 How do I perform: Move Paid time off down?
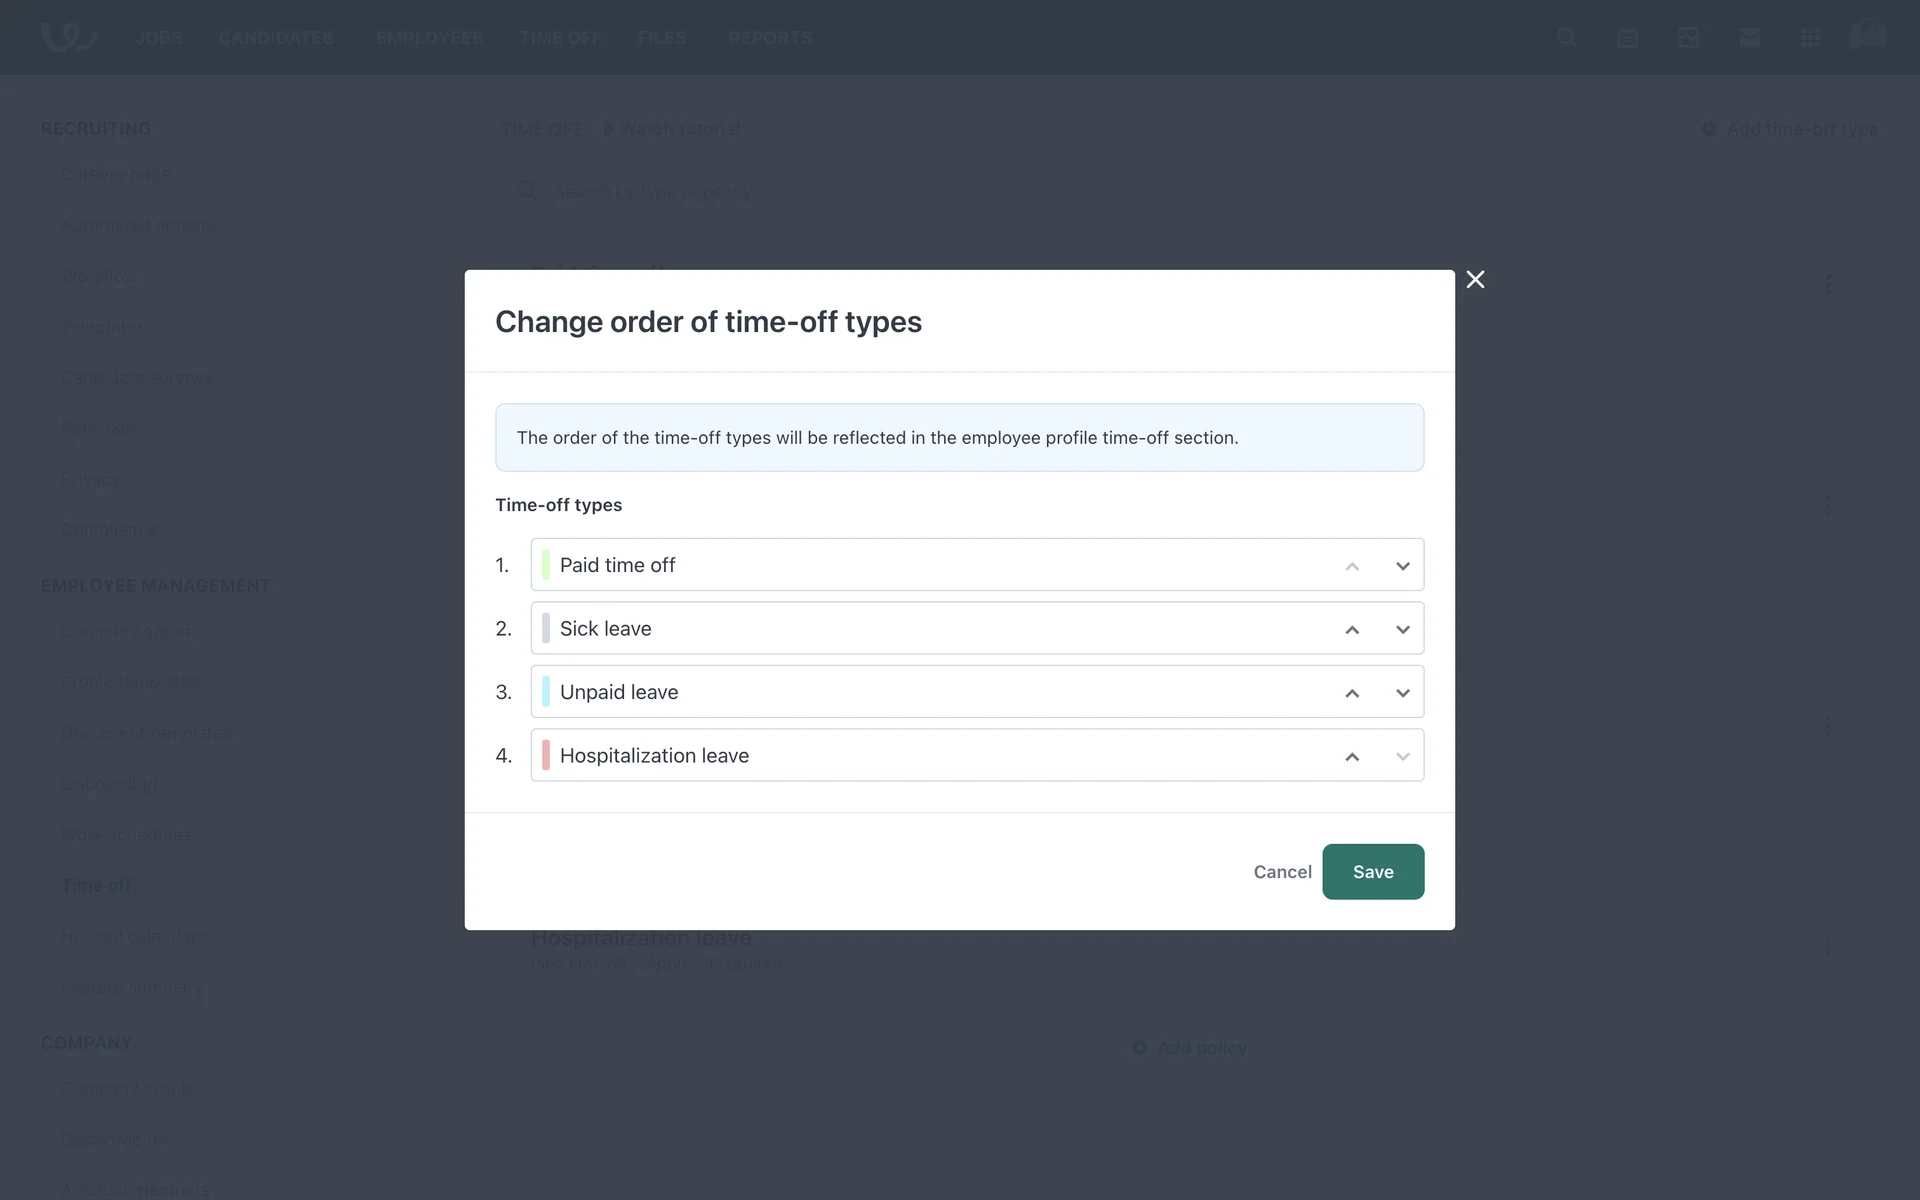[x=1403, y=566]
